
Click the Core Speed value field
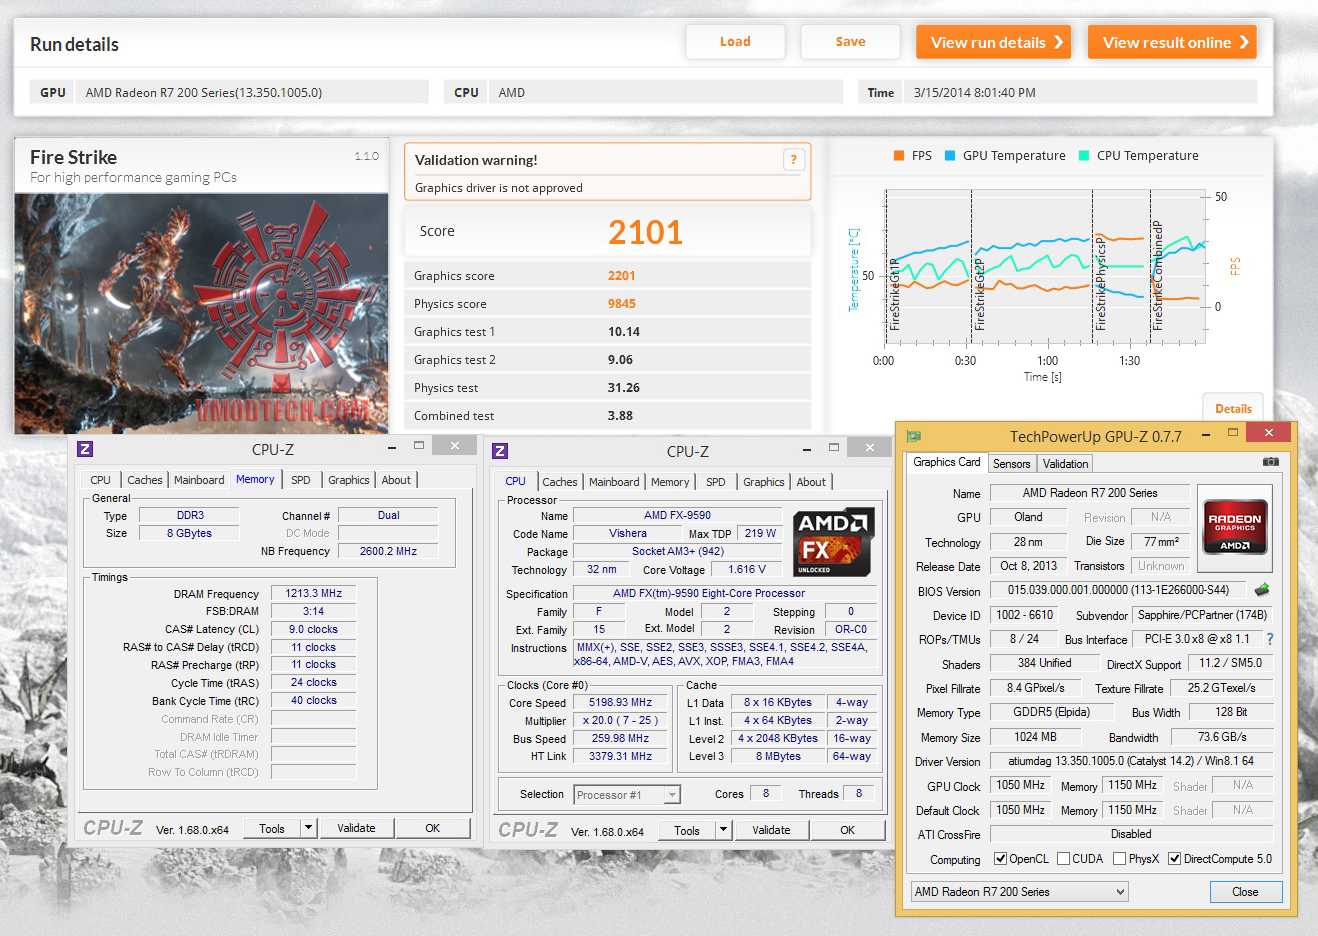(620, 703)
